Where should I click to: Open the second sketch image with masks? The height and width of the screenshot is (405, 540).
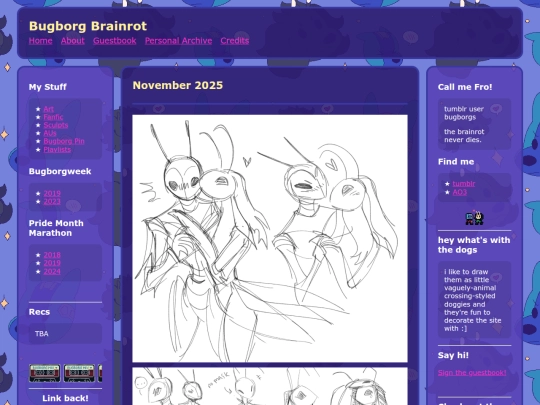click(270, 386)
